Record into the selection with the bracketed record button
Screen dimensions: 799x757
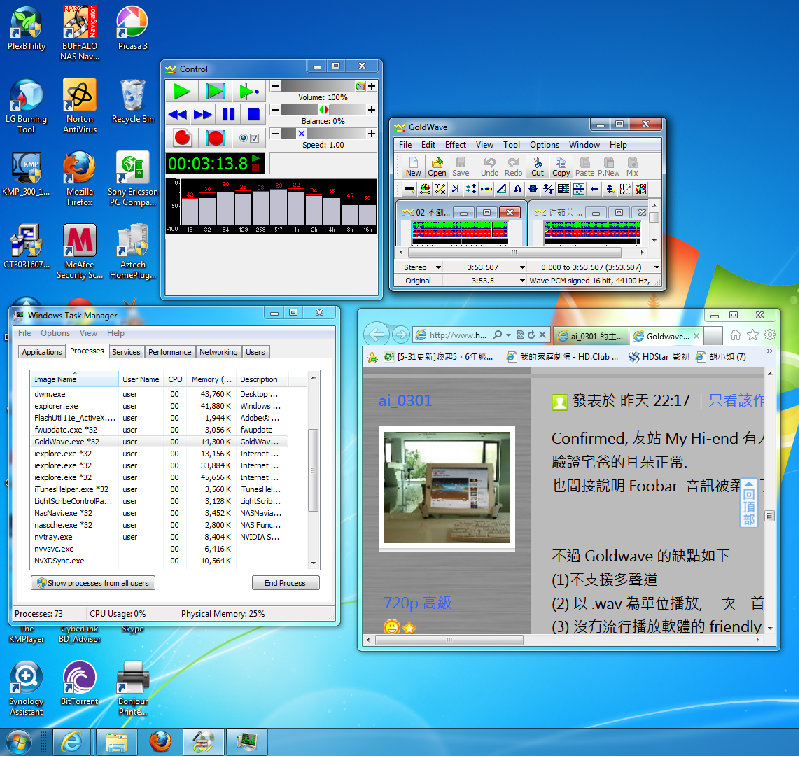(215, 138)
